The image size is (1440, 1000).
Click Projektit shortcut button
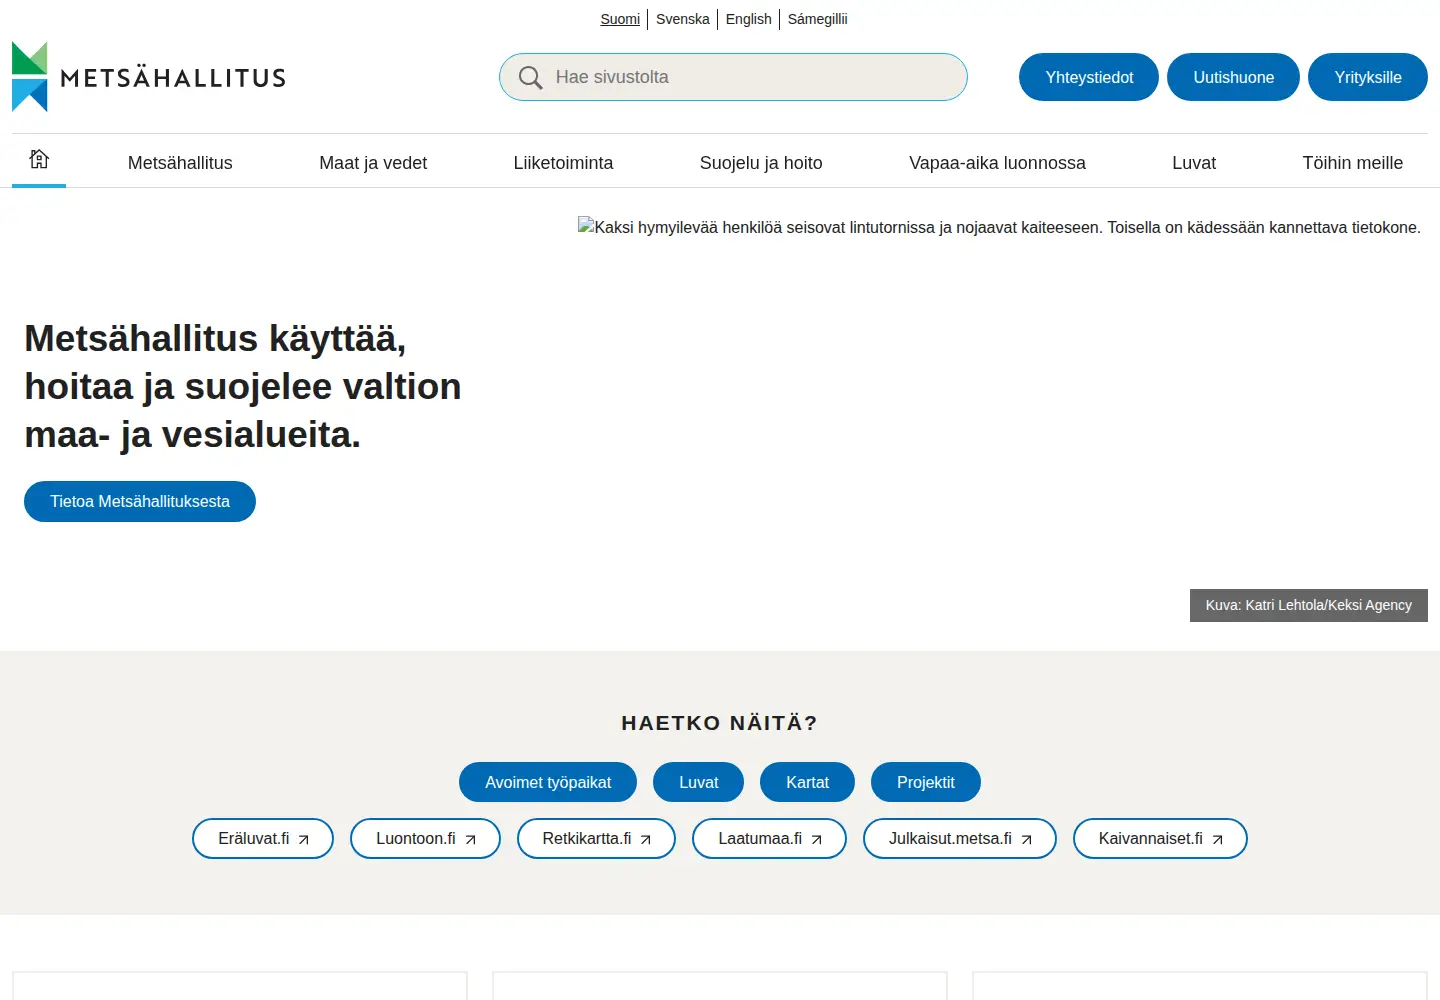point(925,782)
